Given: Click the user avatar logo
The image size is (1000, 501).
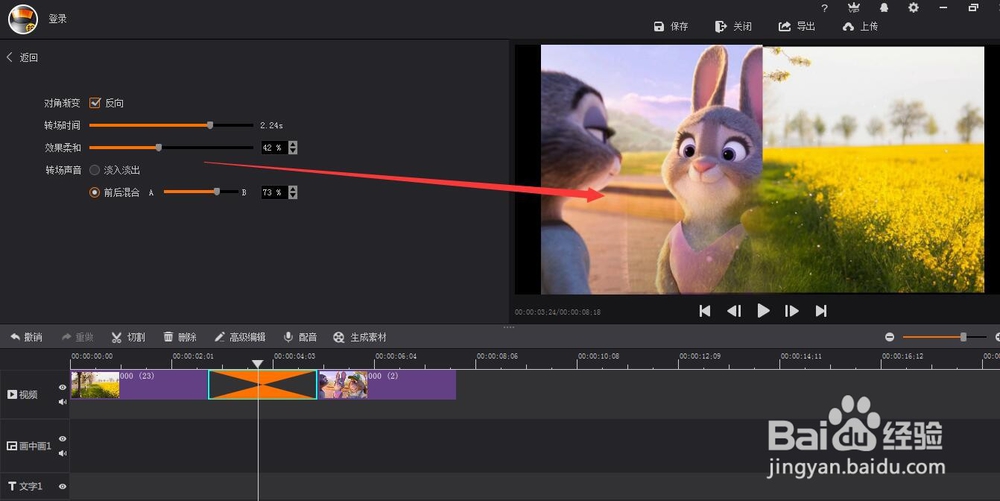Looking at the screenshot, I should [23, 18].
